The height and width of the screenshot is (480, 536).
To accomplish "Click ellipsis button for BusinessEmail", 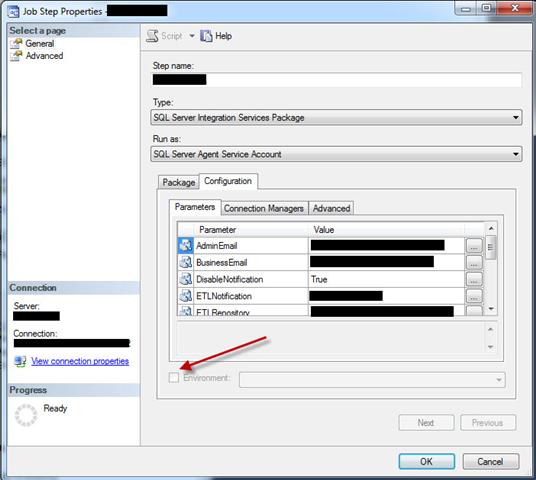I will [x=474, y=262].
